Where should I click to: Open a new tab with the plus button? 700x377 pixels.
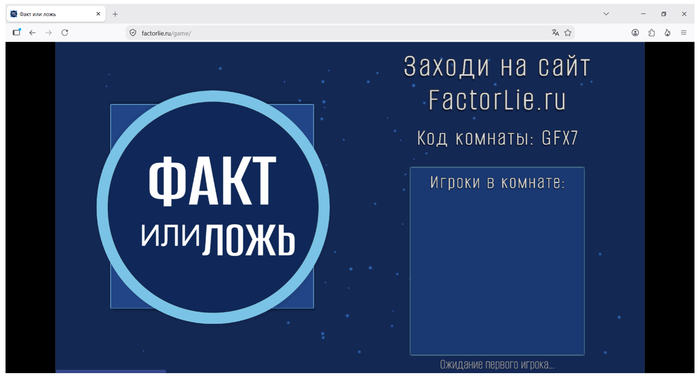click(x=115, y=14)
